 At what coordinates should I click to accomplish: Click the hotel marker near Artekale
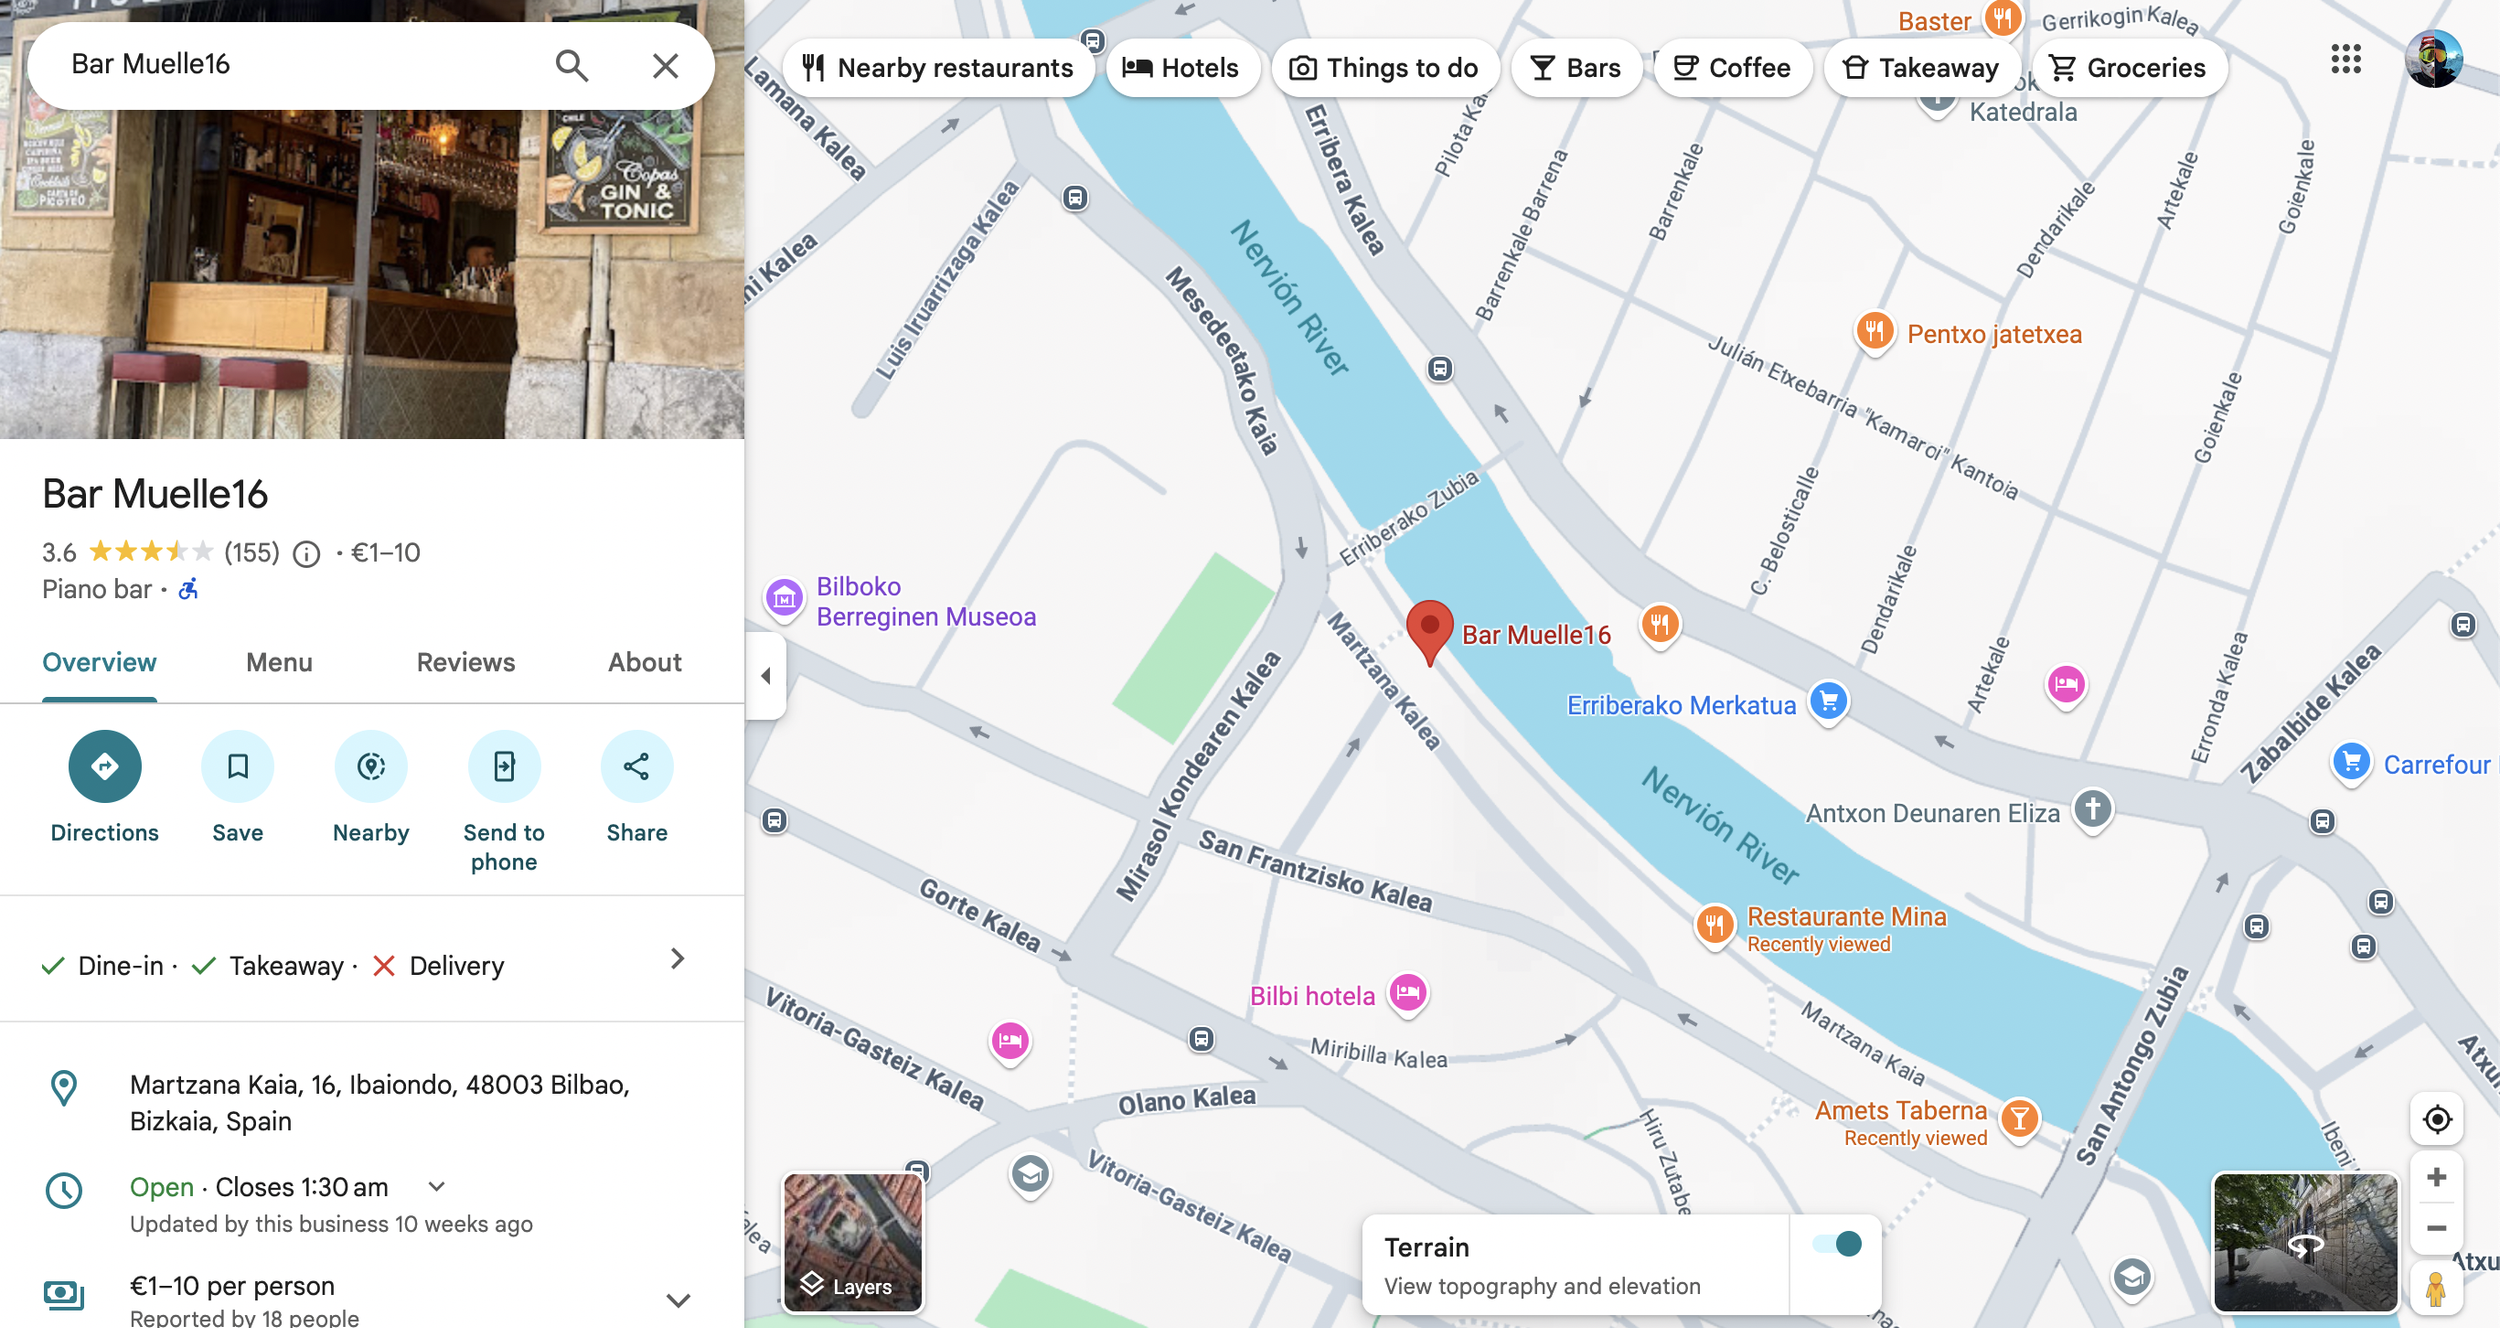tap(2066, 685)
